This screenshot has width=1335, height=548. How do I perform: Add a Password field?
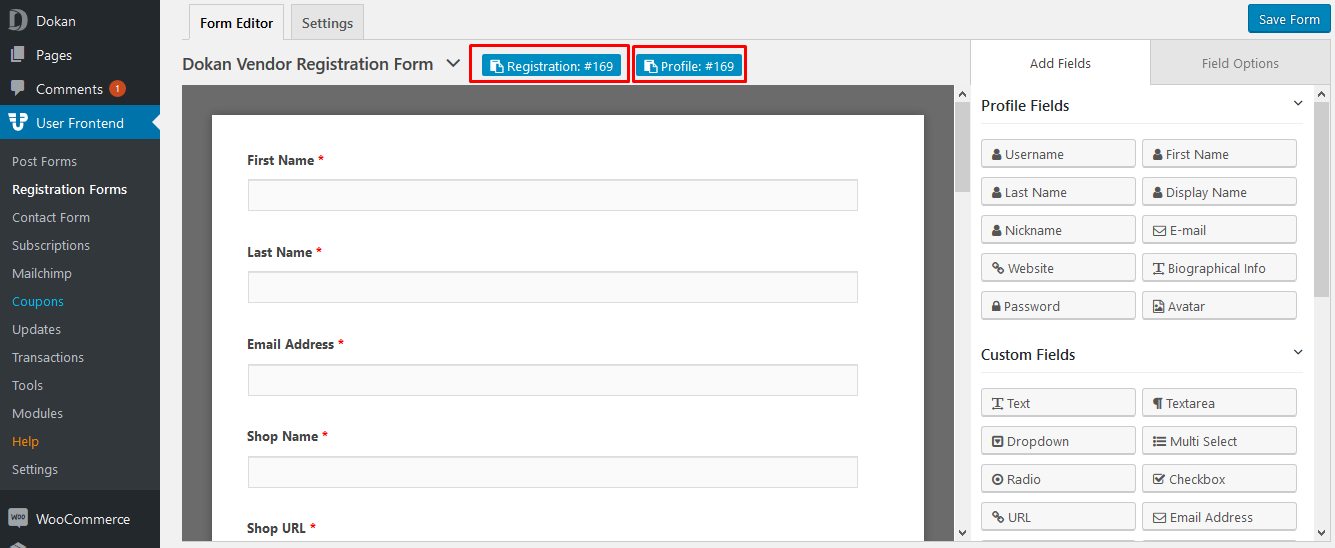pos(1058,306)
